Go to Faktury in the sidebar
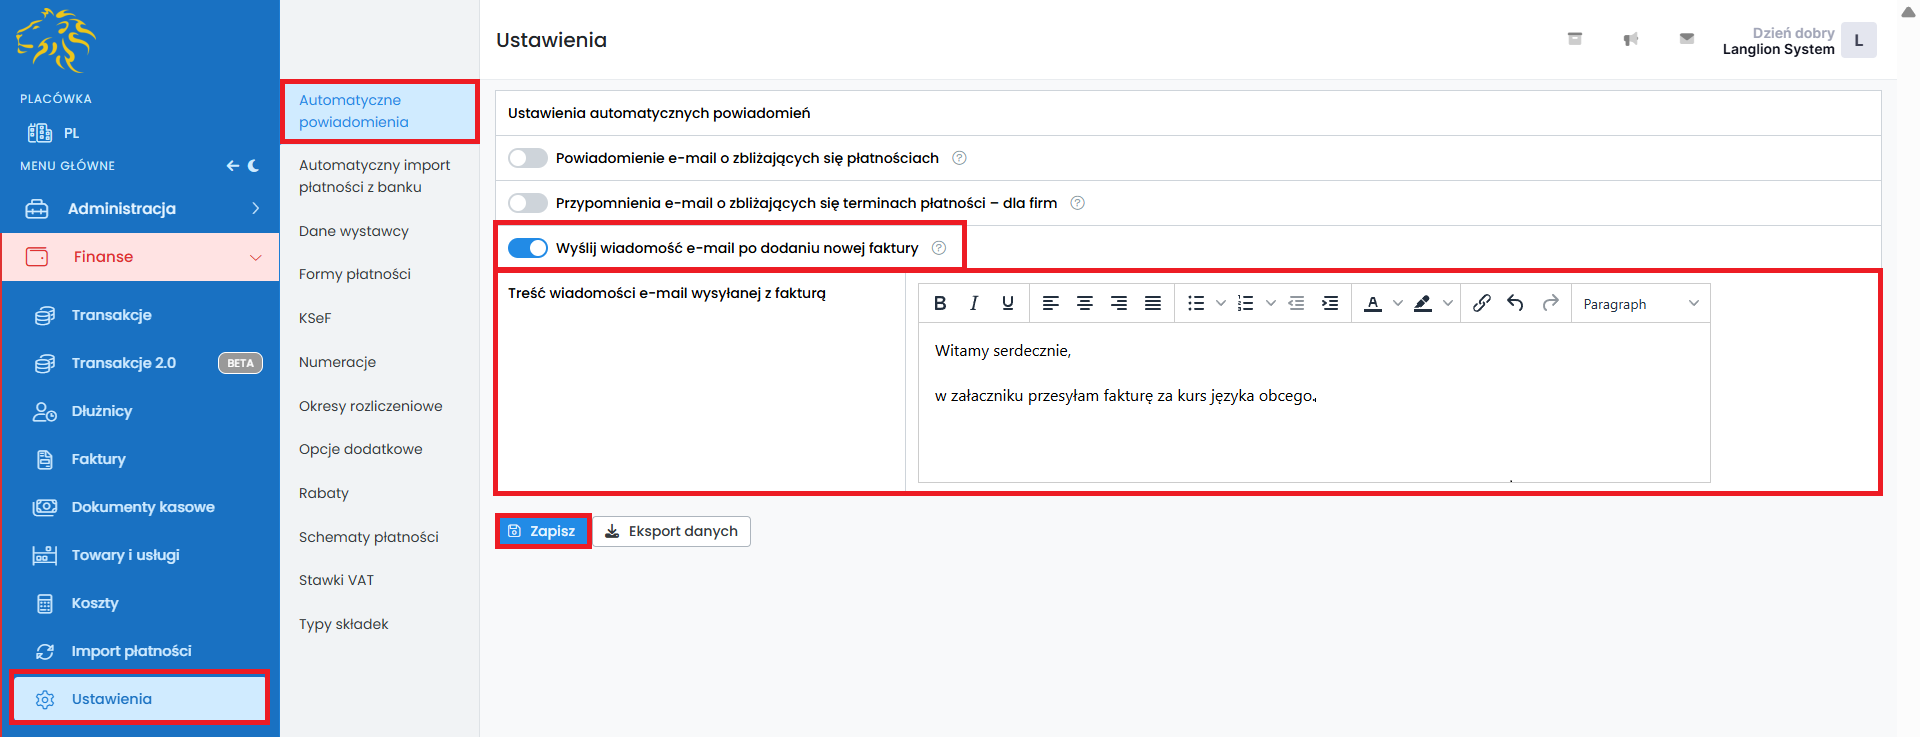The image size is (1920, 737). point(98,459)
